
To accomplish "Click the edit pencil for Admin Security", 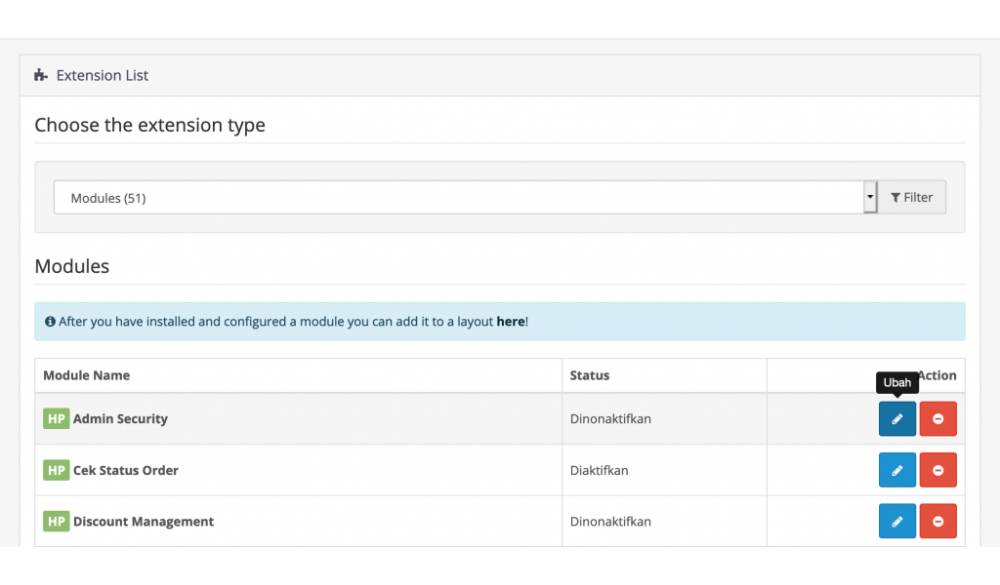I will [897, 419].
